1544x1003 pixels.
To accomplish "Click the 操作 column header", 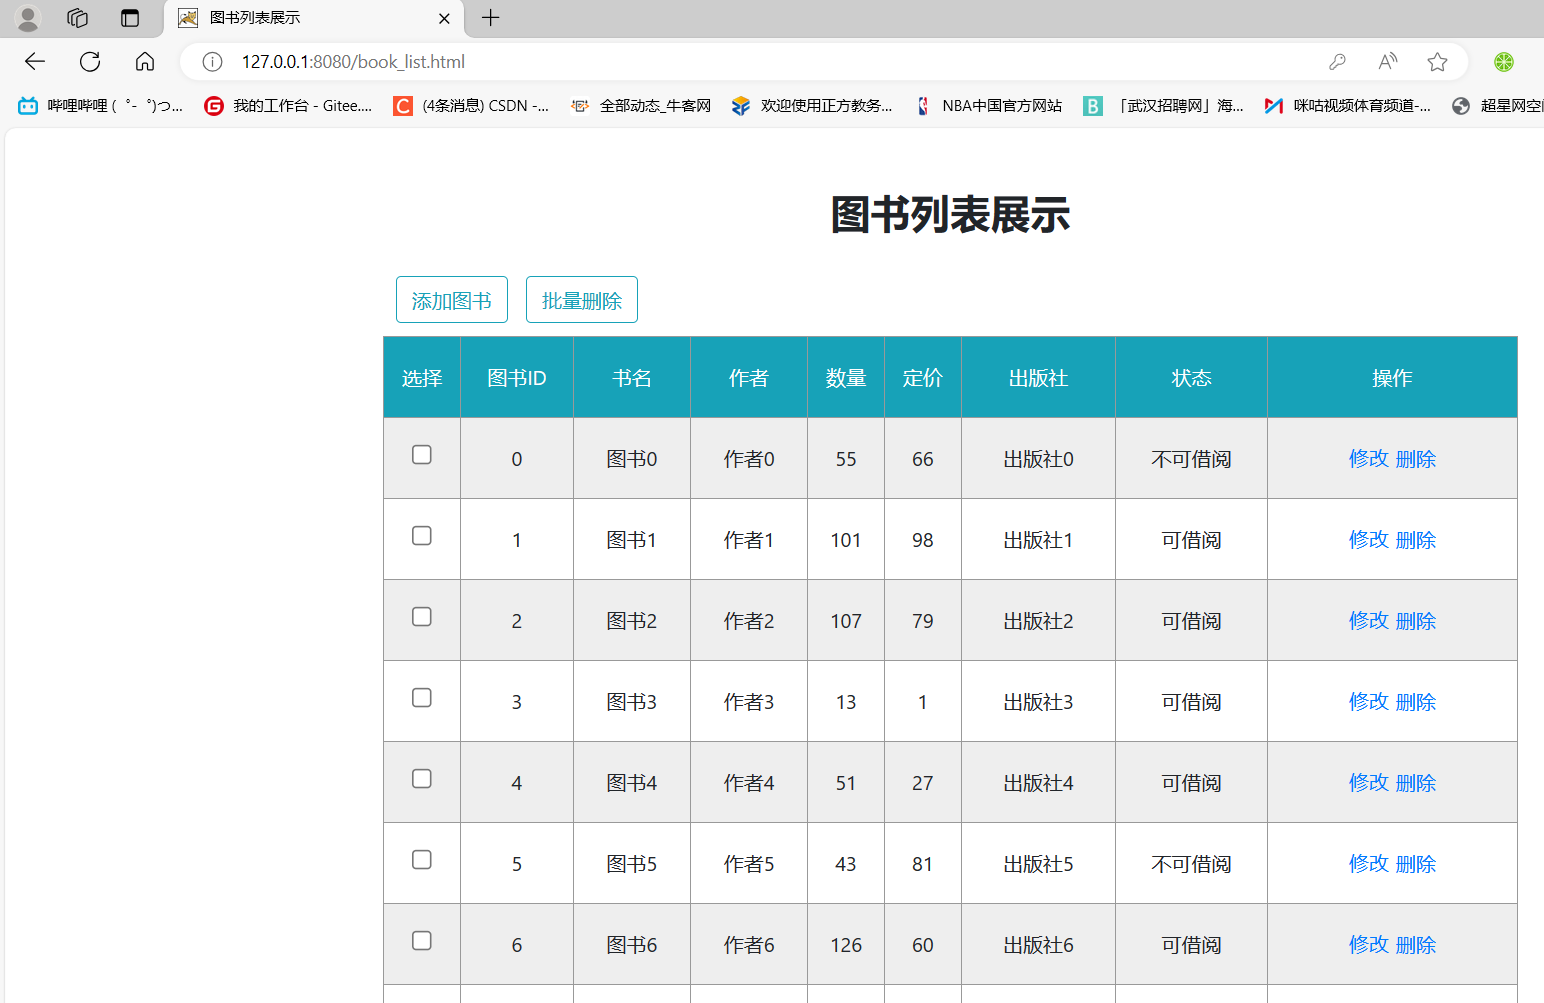I will 1392,378.
